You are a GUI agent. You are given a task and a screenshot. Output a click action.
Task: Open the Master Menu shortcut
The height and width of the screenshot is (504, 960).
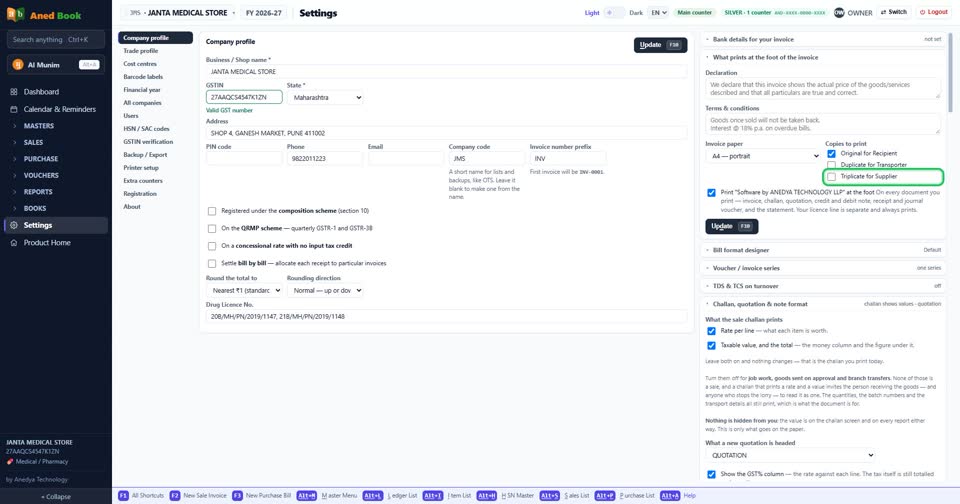[x=327, y=495]
